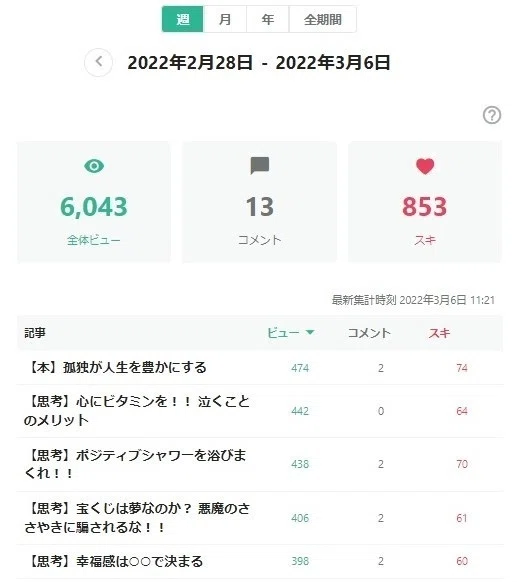Click the red heart icon
Viewport: 517px width, 582px height.
point(425,166)
